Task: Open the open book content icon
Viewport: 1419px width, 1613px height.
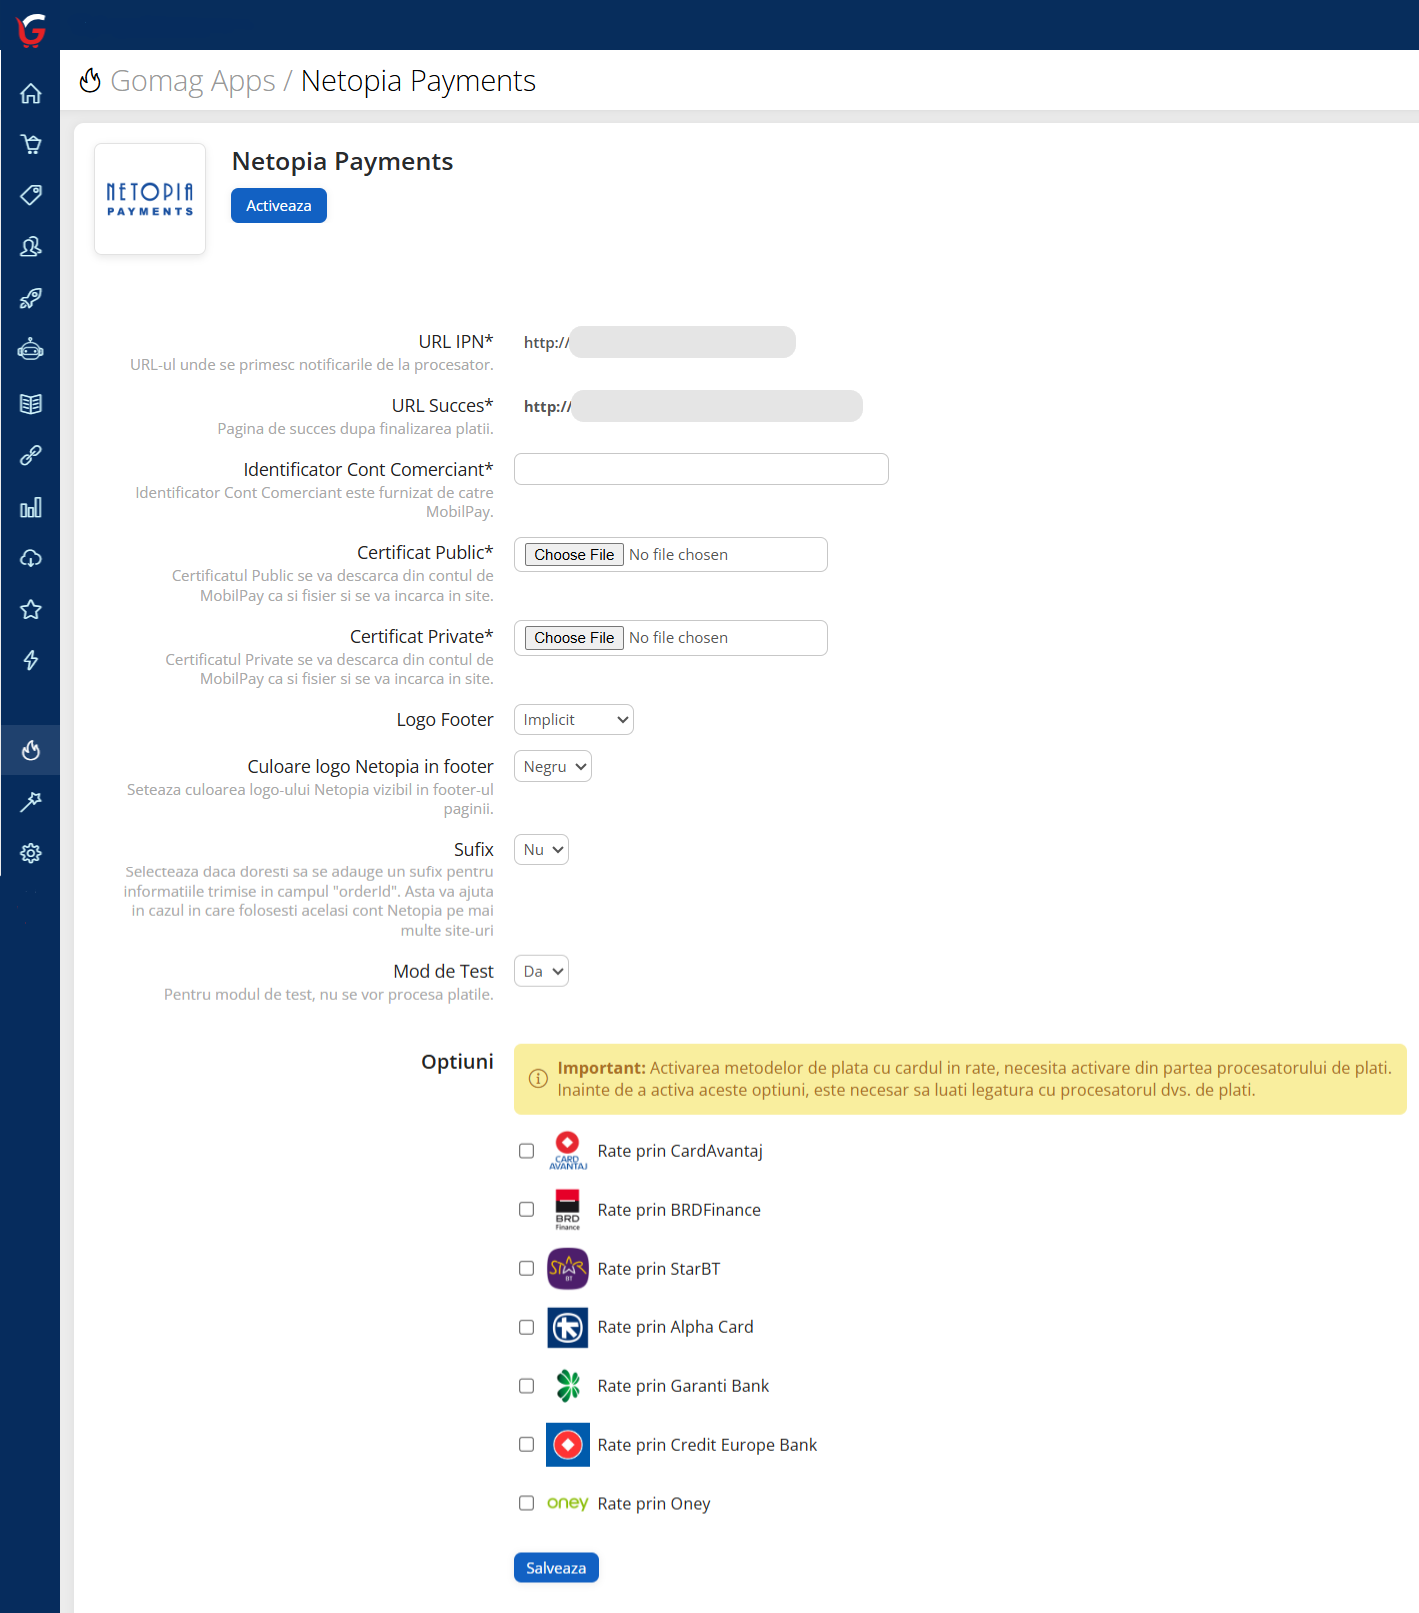Action: (x=31, y=404)
